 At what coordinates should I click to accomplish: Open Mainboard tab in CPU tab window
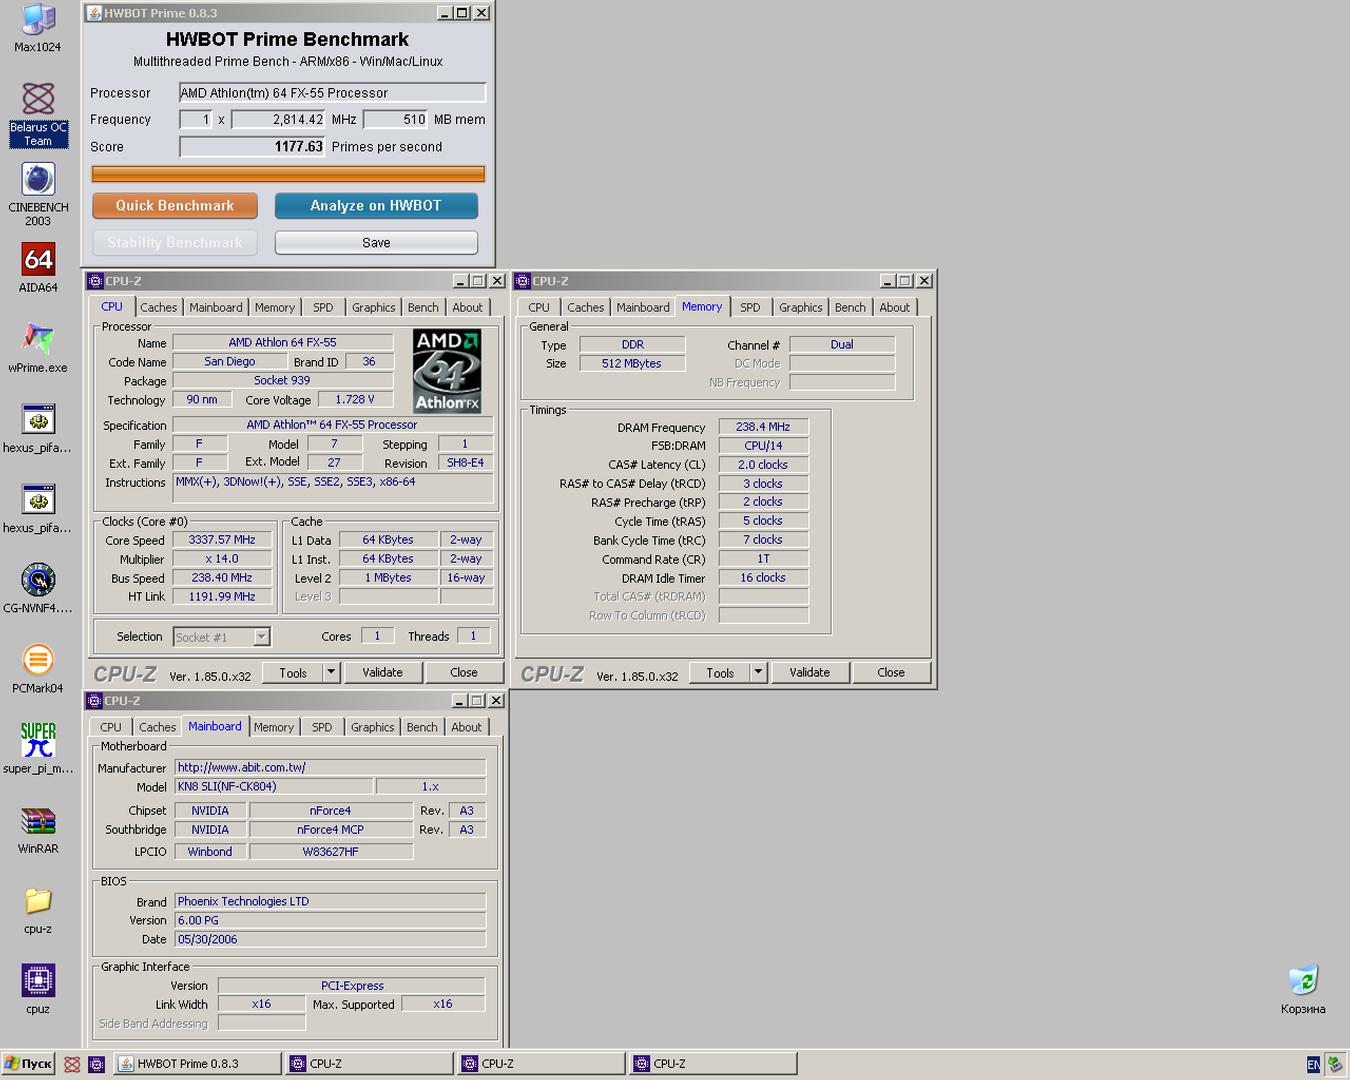[216, 308]
